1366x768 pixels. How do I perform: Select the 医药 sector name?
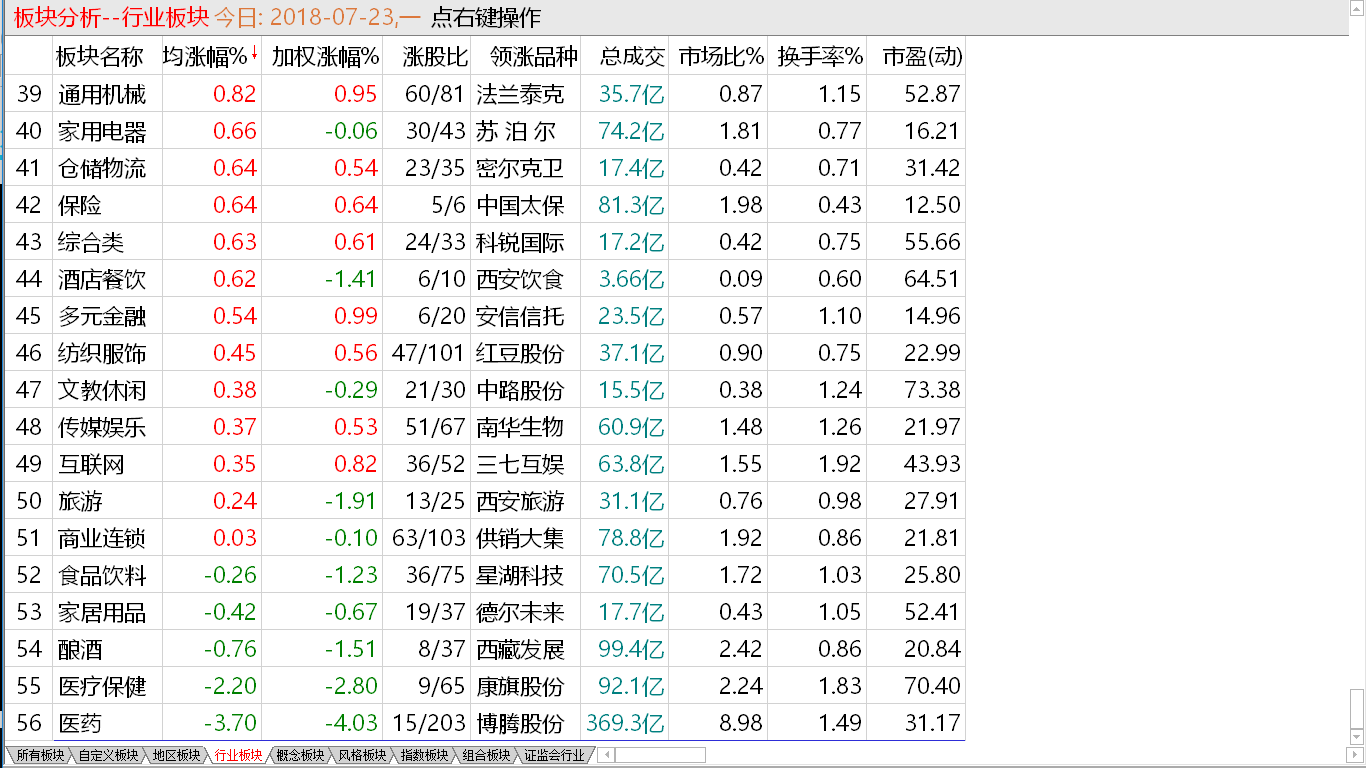coord(80,723)
